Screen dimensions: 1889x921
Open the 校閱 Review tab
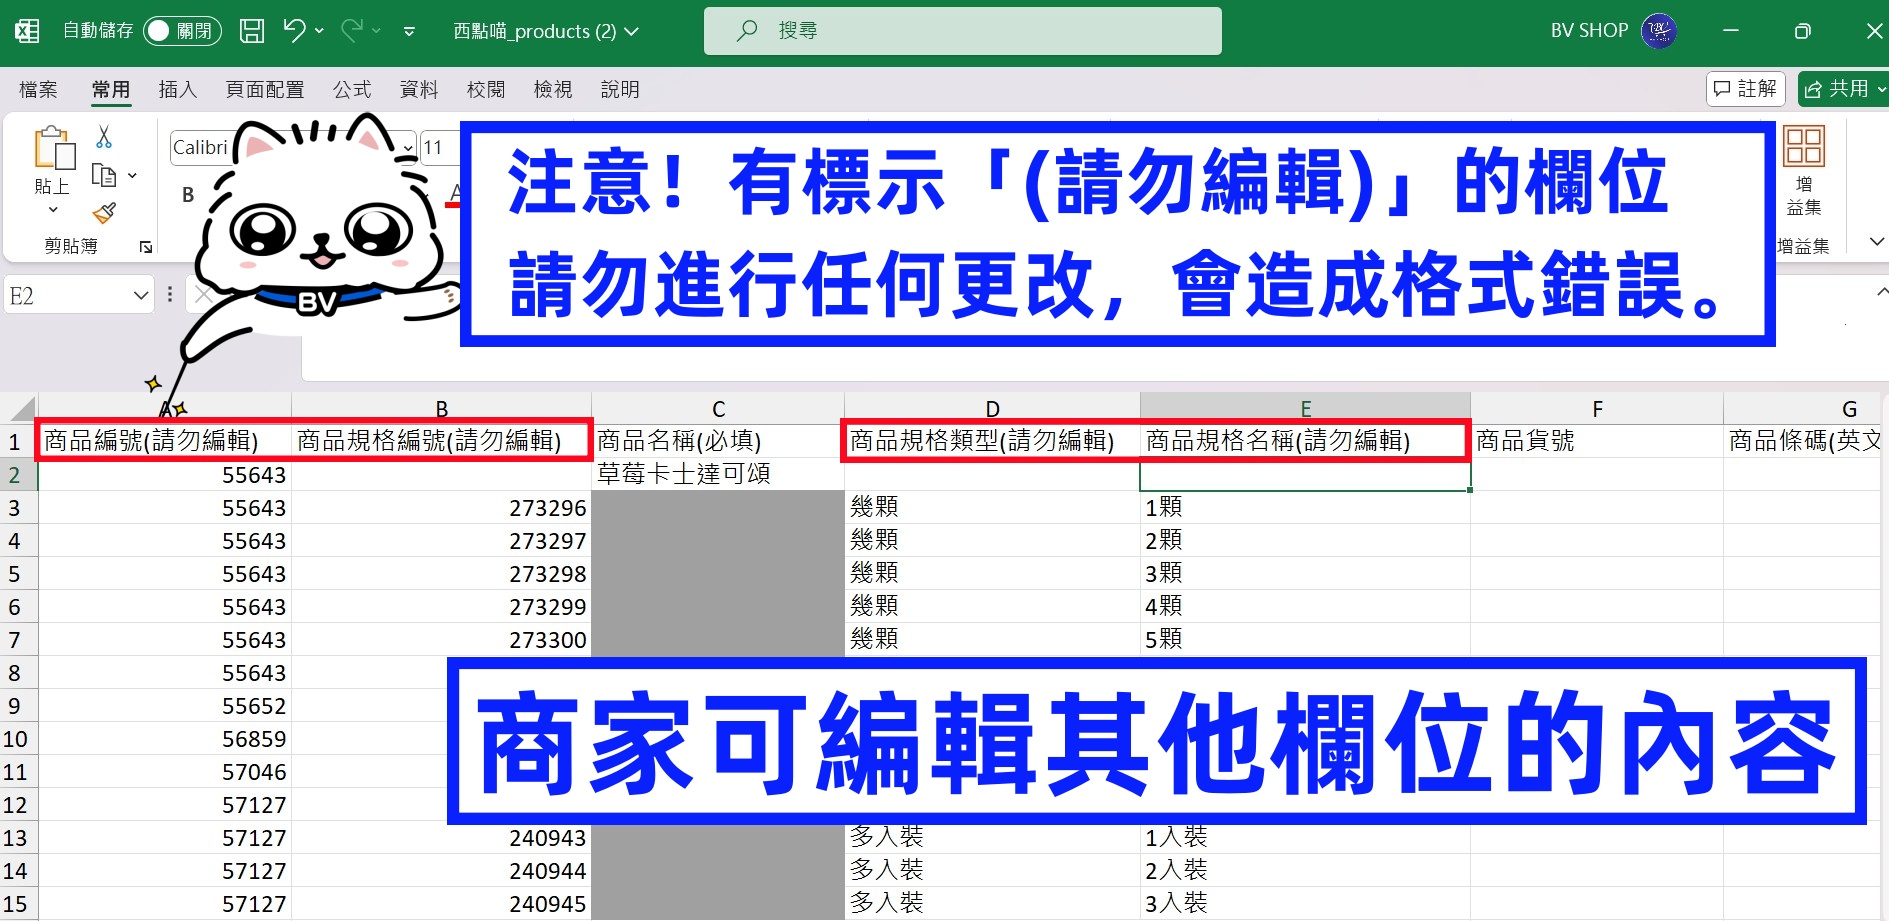(x=486, y=90)
